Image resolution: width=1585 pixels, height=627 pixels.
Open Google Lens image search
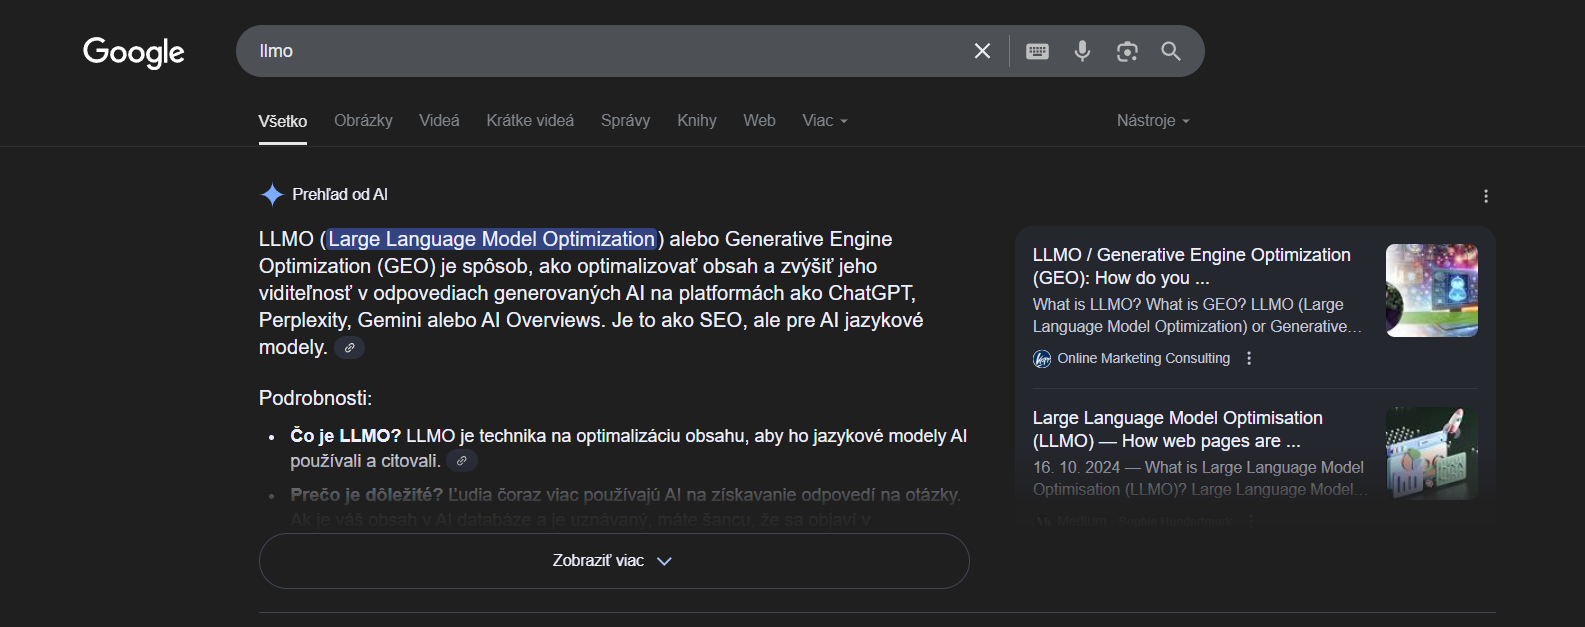pos(1127,51)
